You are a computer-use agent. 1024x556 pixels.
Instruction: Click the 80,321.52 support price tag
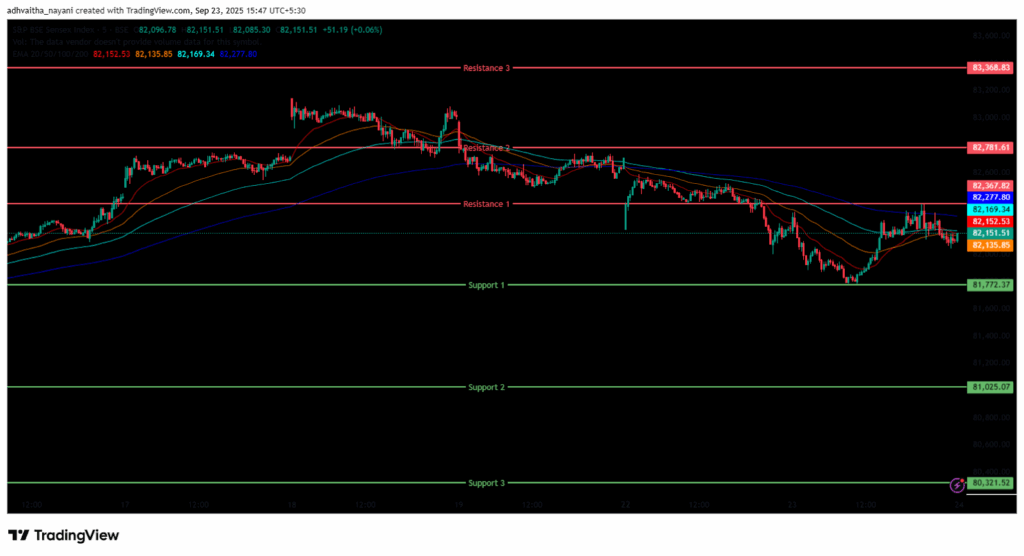[990, 483]
